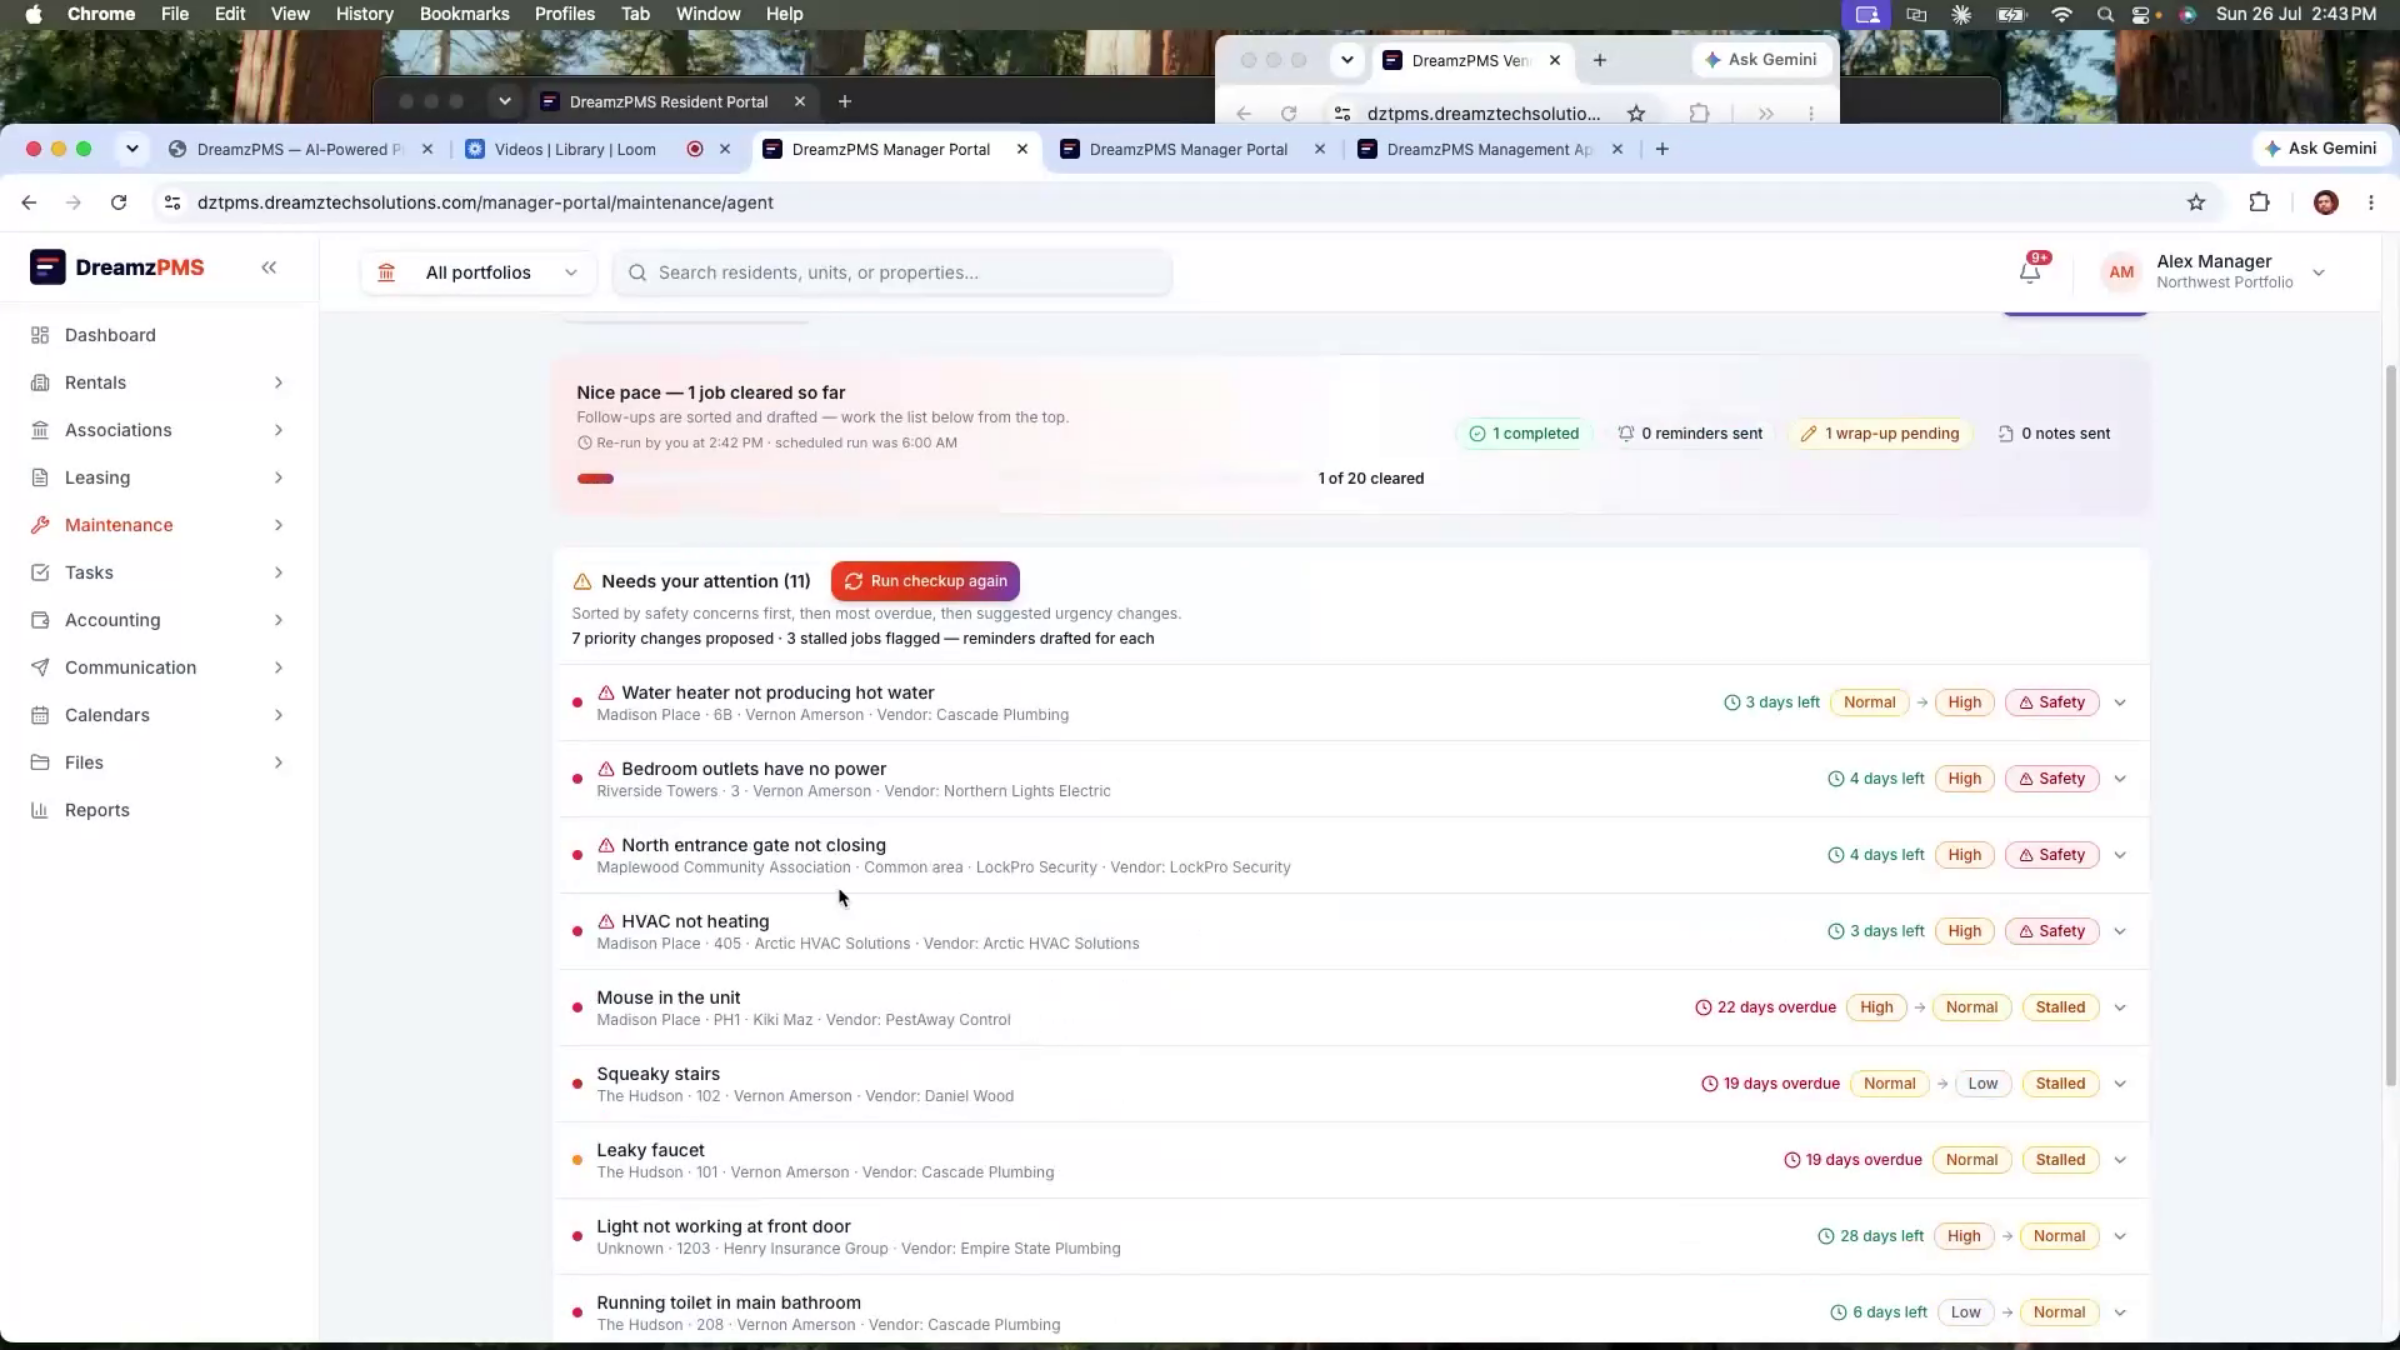Open Chrome's three-dot menu
The height and width of the screenshot is (1350, 2400).
pyautogui.click(x=2371, y=202)
